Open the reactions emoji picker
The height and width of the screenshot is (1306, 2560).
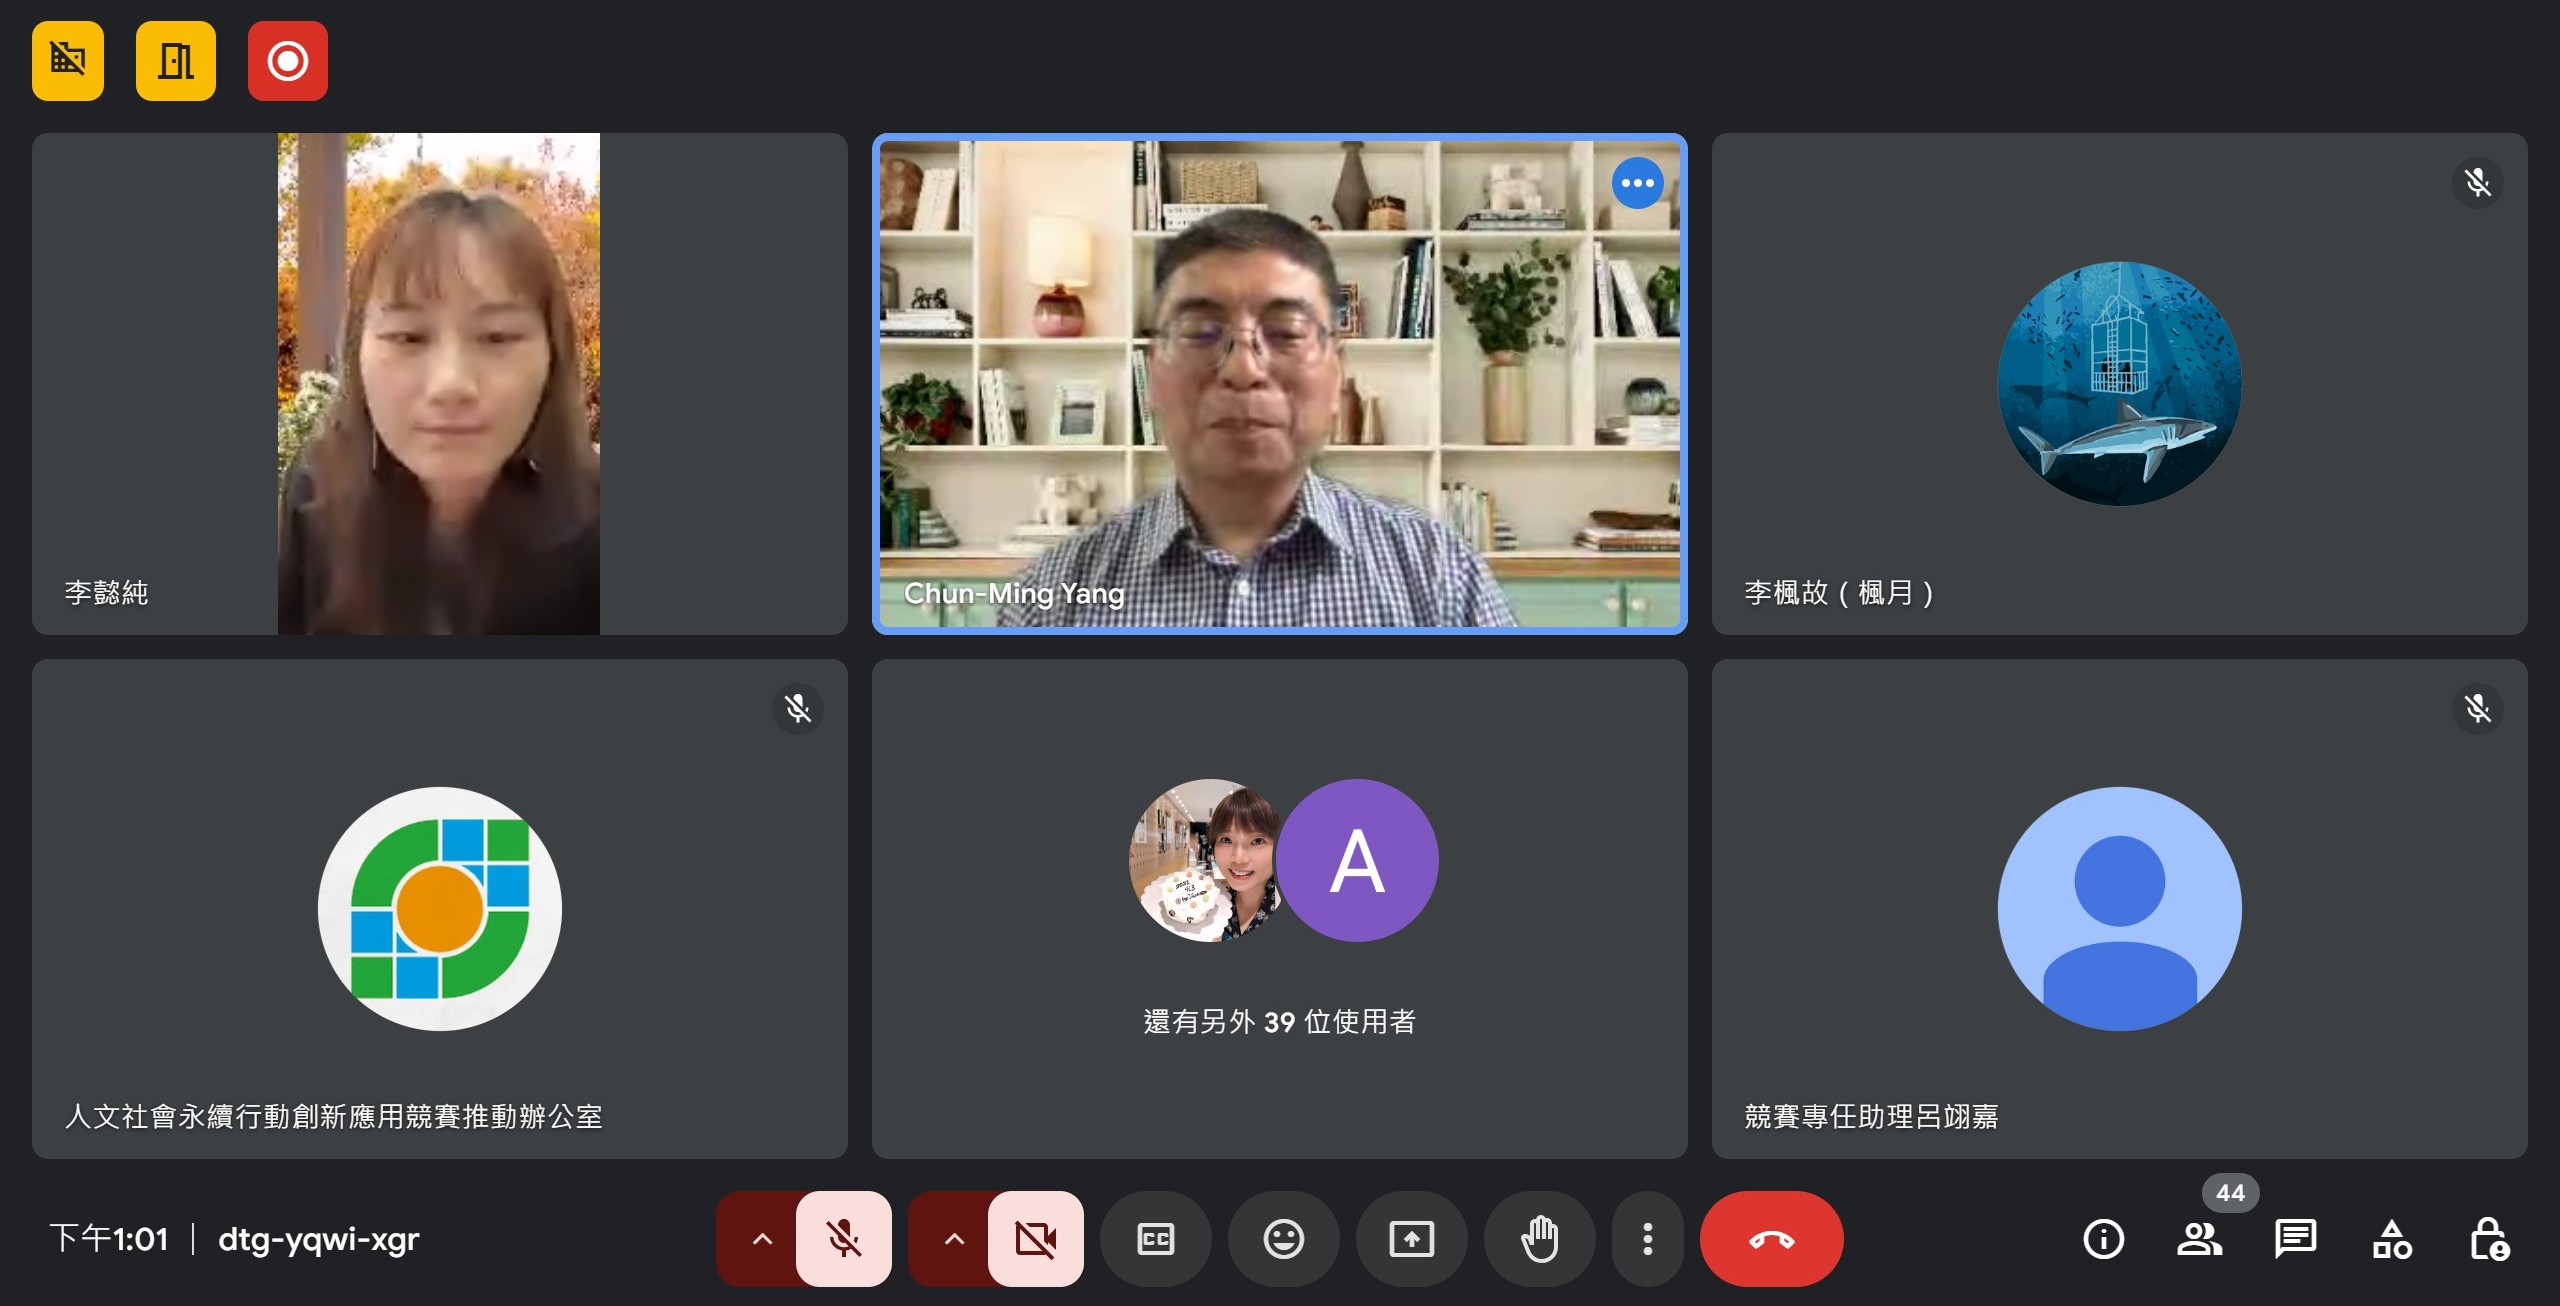pyautogui.click(x=1283, y=1239)
